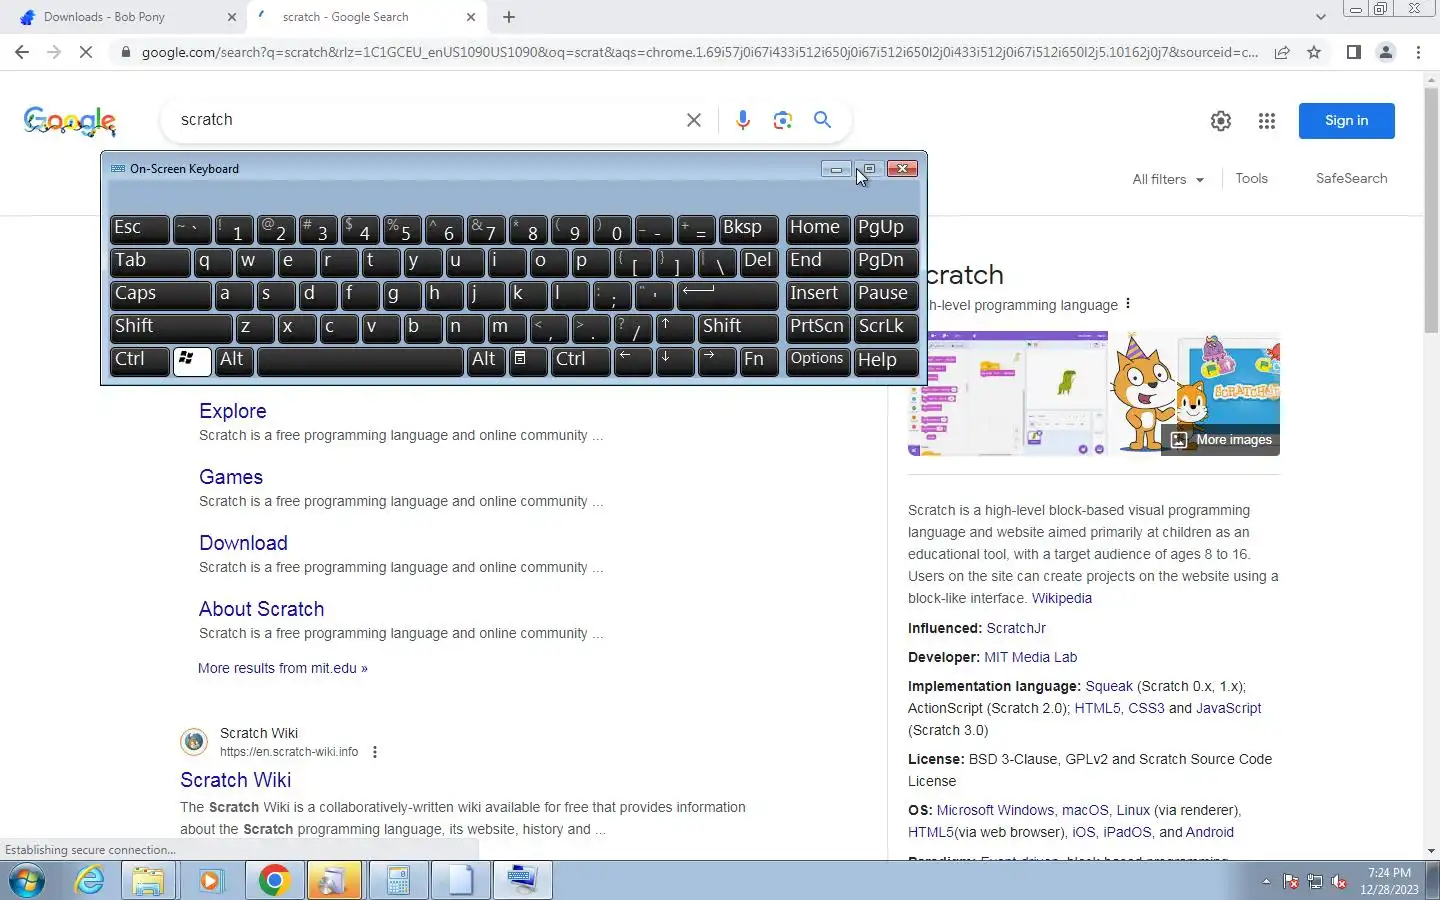Toggle left Shift on the on-screen keyboard
The width and height of the screenshot is (1440, 900).
[171, 327]
